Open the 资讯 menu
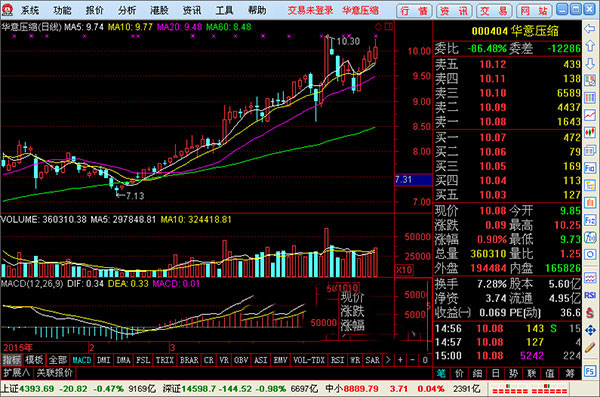 click(x=192, y=10)
